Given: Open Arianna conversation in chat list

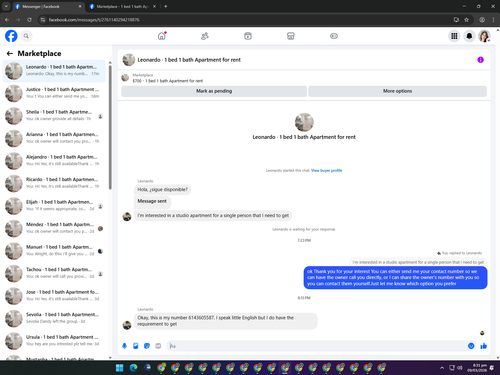Looking at the screenshot, I should click(x=54, y=138).
